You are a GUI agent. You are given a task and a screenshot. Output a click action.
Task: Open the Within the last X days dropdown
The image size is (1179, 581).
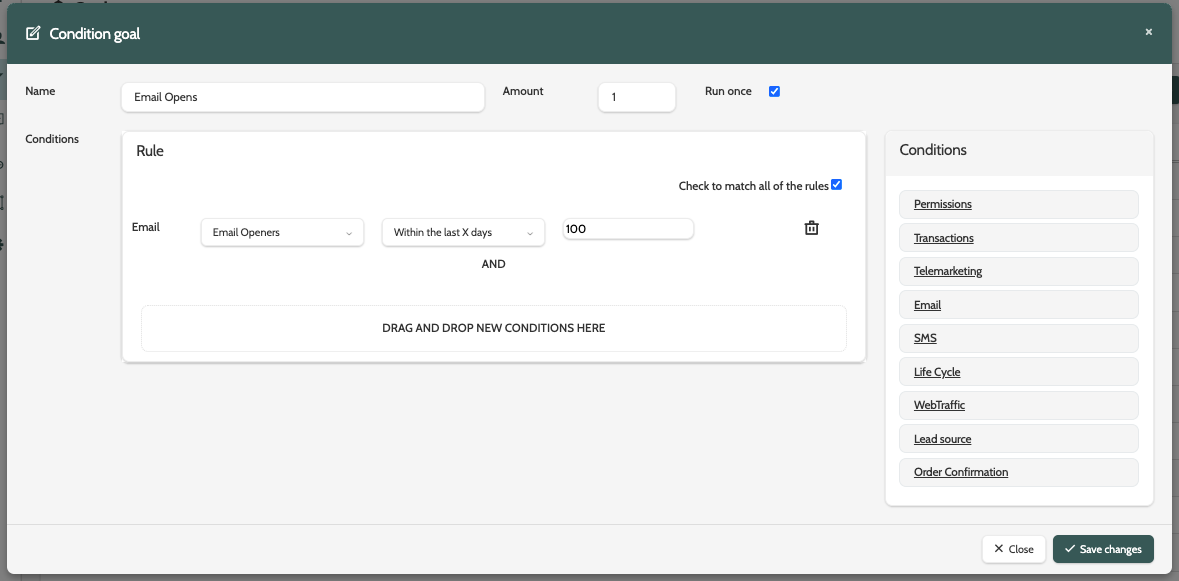[x=463, y=232]
